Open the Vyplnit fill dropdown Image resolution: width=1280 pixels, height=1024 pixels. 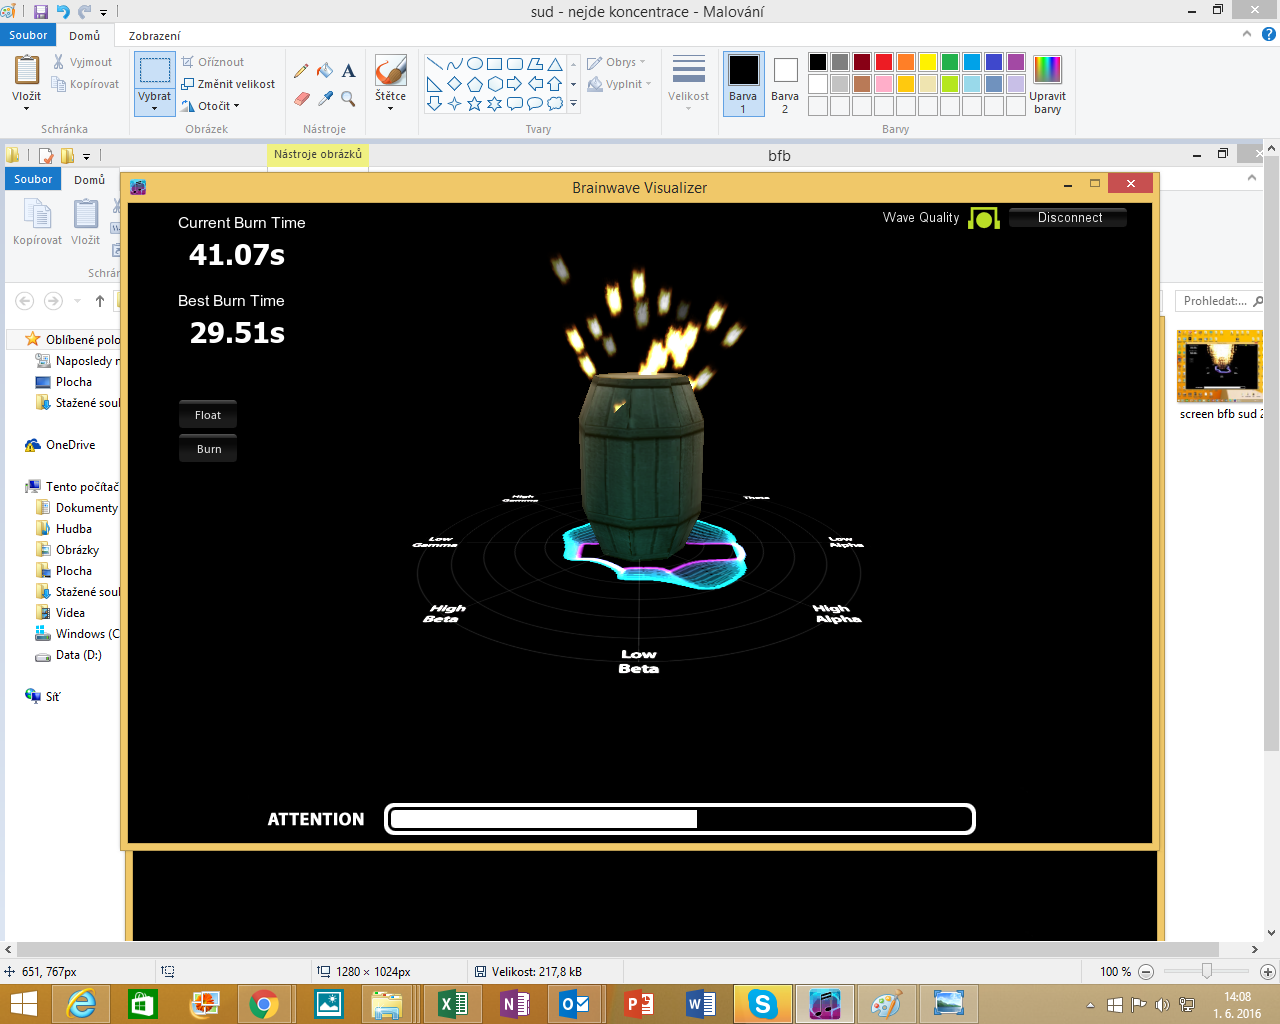(620, 84)
